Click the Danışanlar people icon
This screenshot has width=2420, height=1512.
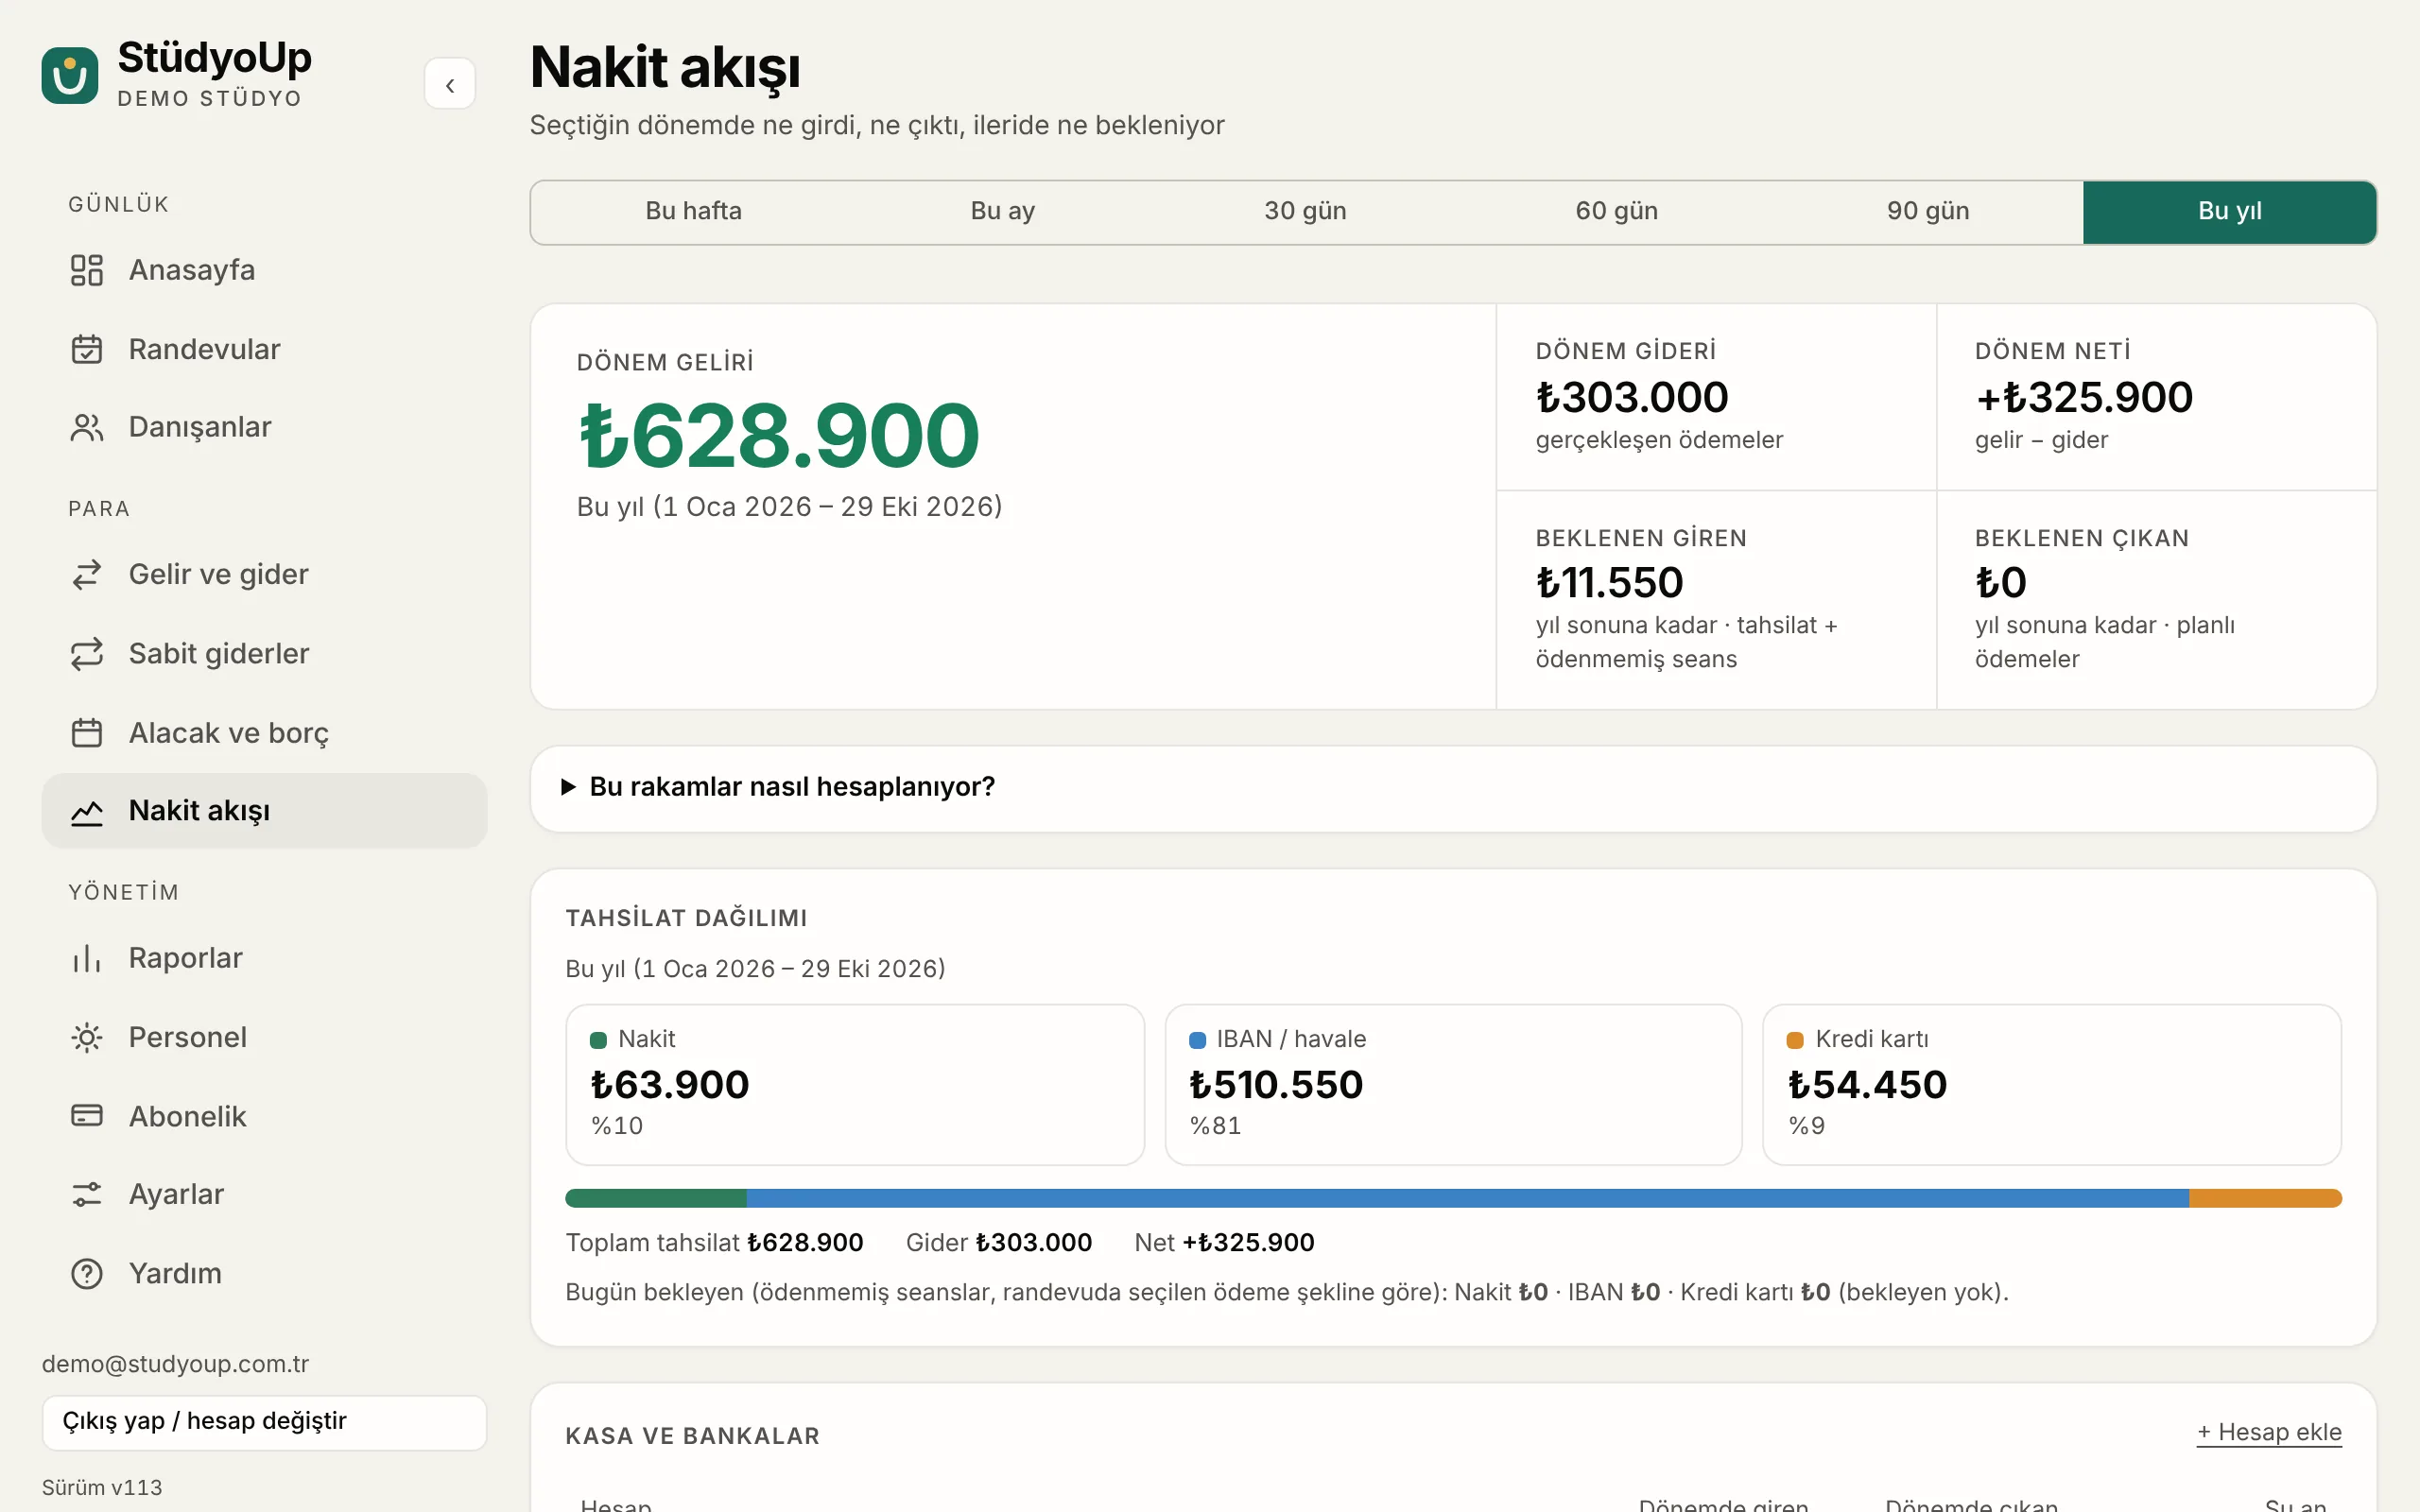[x=87, y=427]
